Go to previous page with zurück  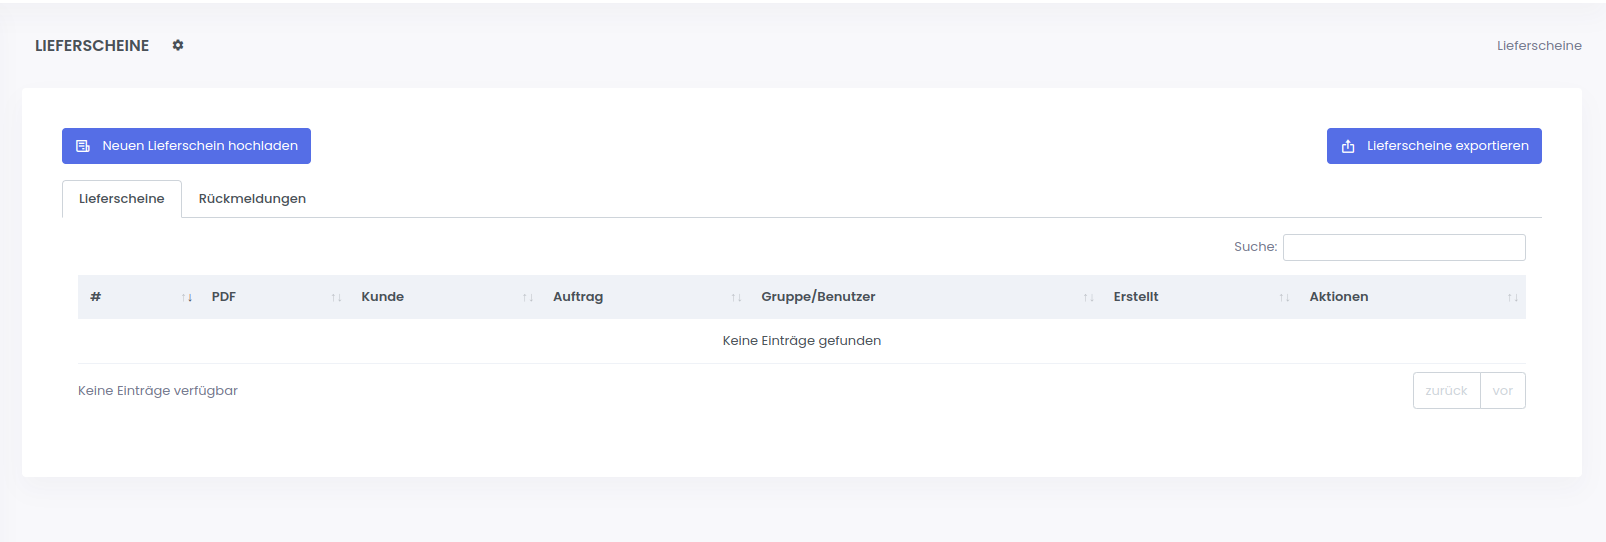point(1446,391)
